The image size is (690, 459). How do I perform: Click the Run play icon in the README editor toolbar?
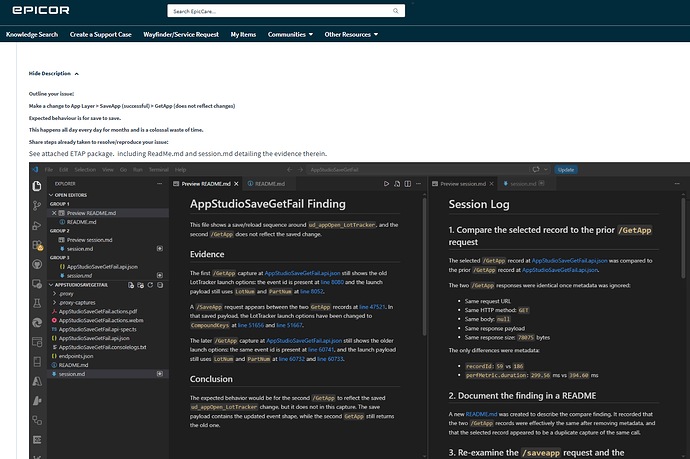pyautogui.click(x=386, y=184)
